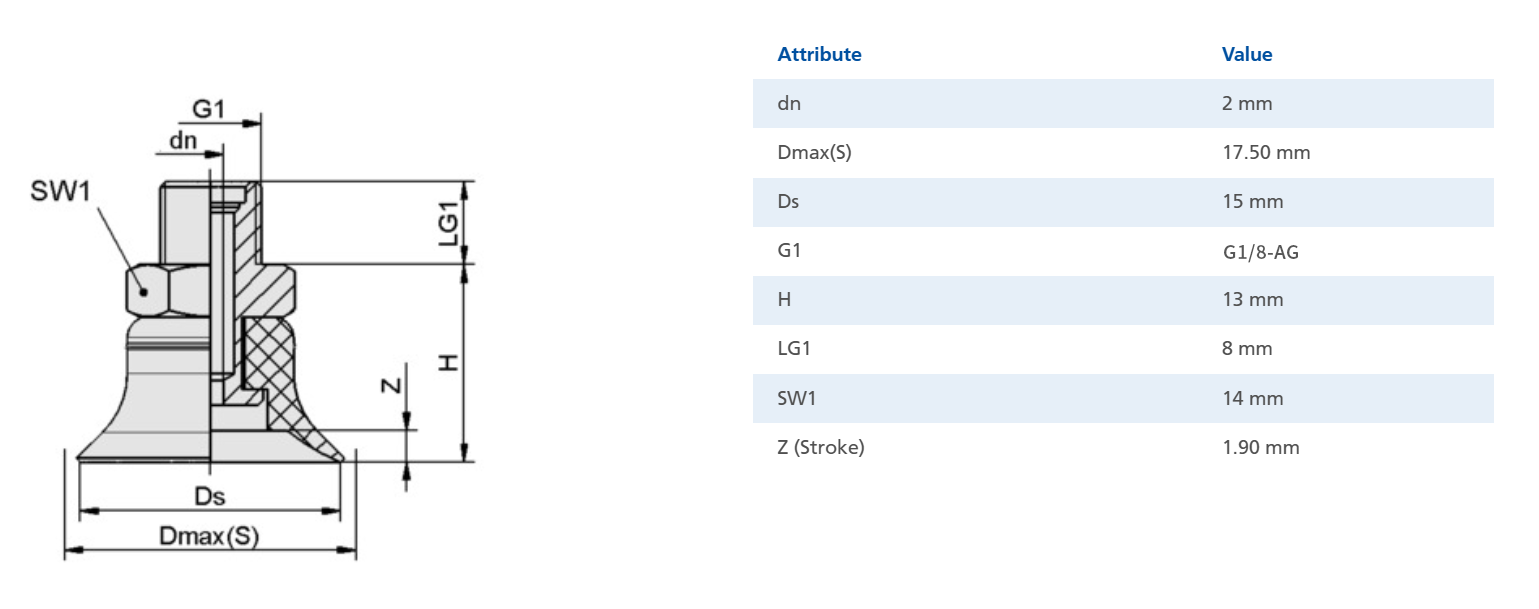Click the LG1 vertical label on the drawing
Image resolution: width=1539 pixels, height=609 pixels.
(x=449, y=223)
